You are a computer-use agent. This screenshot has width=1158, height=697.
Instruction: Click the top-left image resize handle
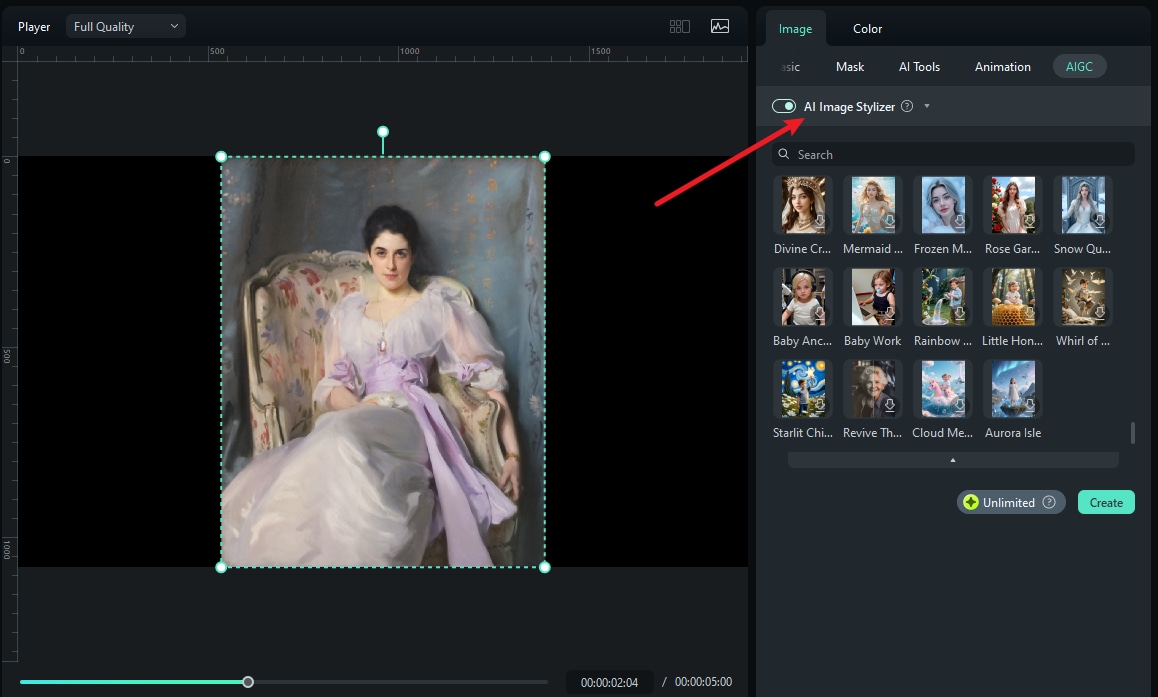click(x=221, y=157)
